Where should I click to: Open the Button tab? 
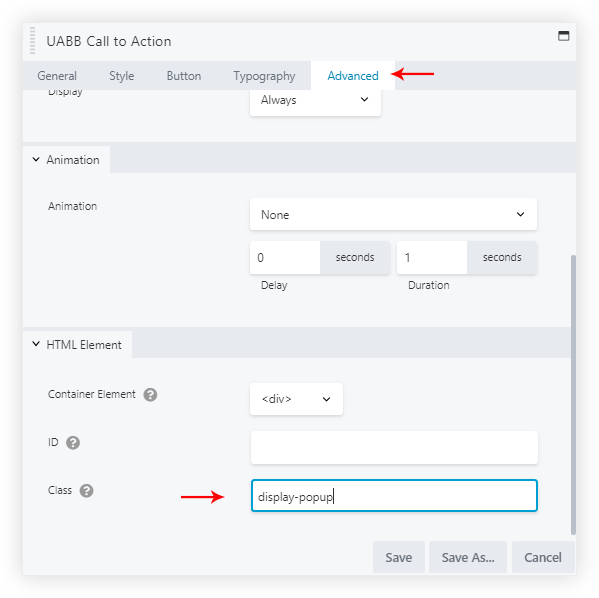tap(184, 76)
